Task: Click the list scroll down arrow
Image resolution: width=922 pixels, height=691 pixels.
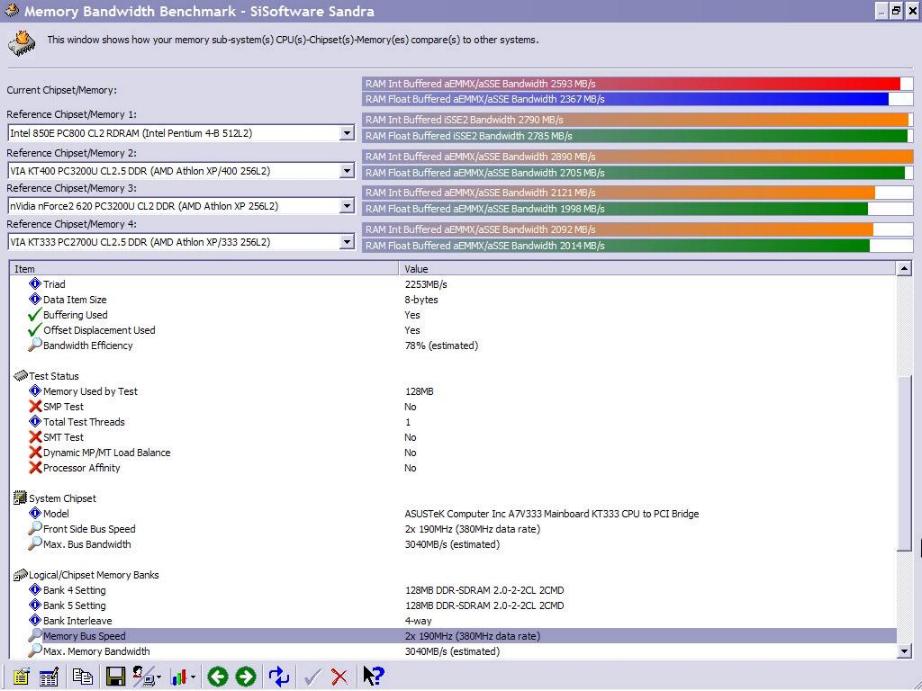Action: coord(904,651)
